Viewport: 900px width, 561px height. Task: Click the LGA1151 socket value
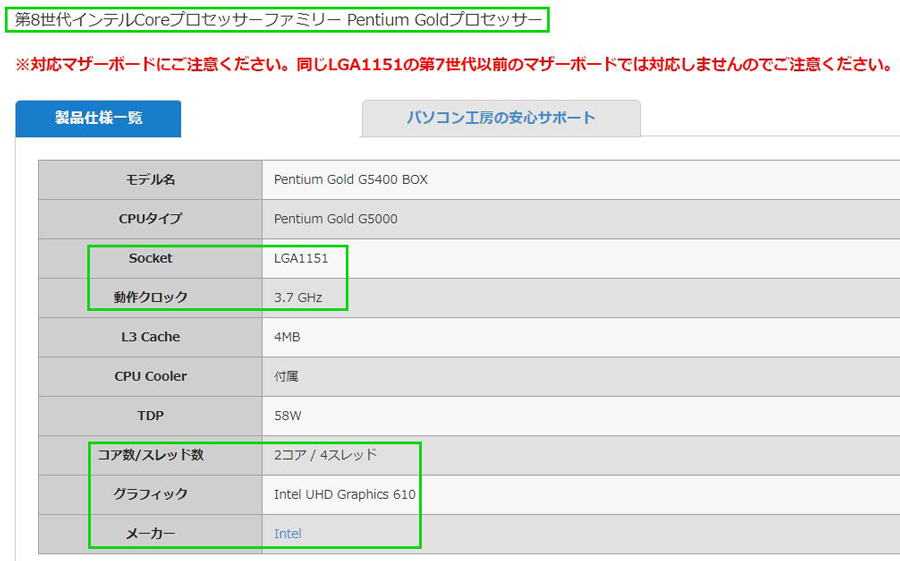click(301, 258)
